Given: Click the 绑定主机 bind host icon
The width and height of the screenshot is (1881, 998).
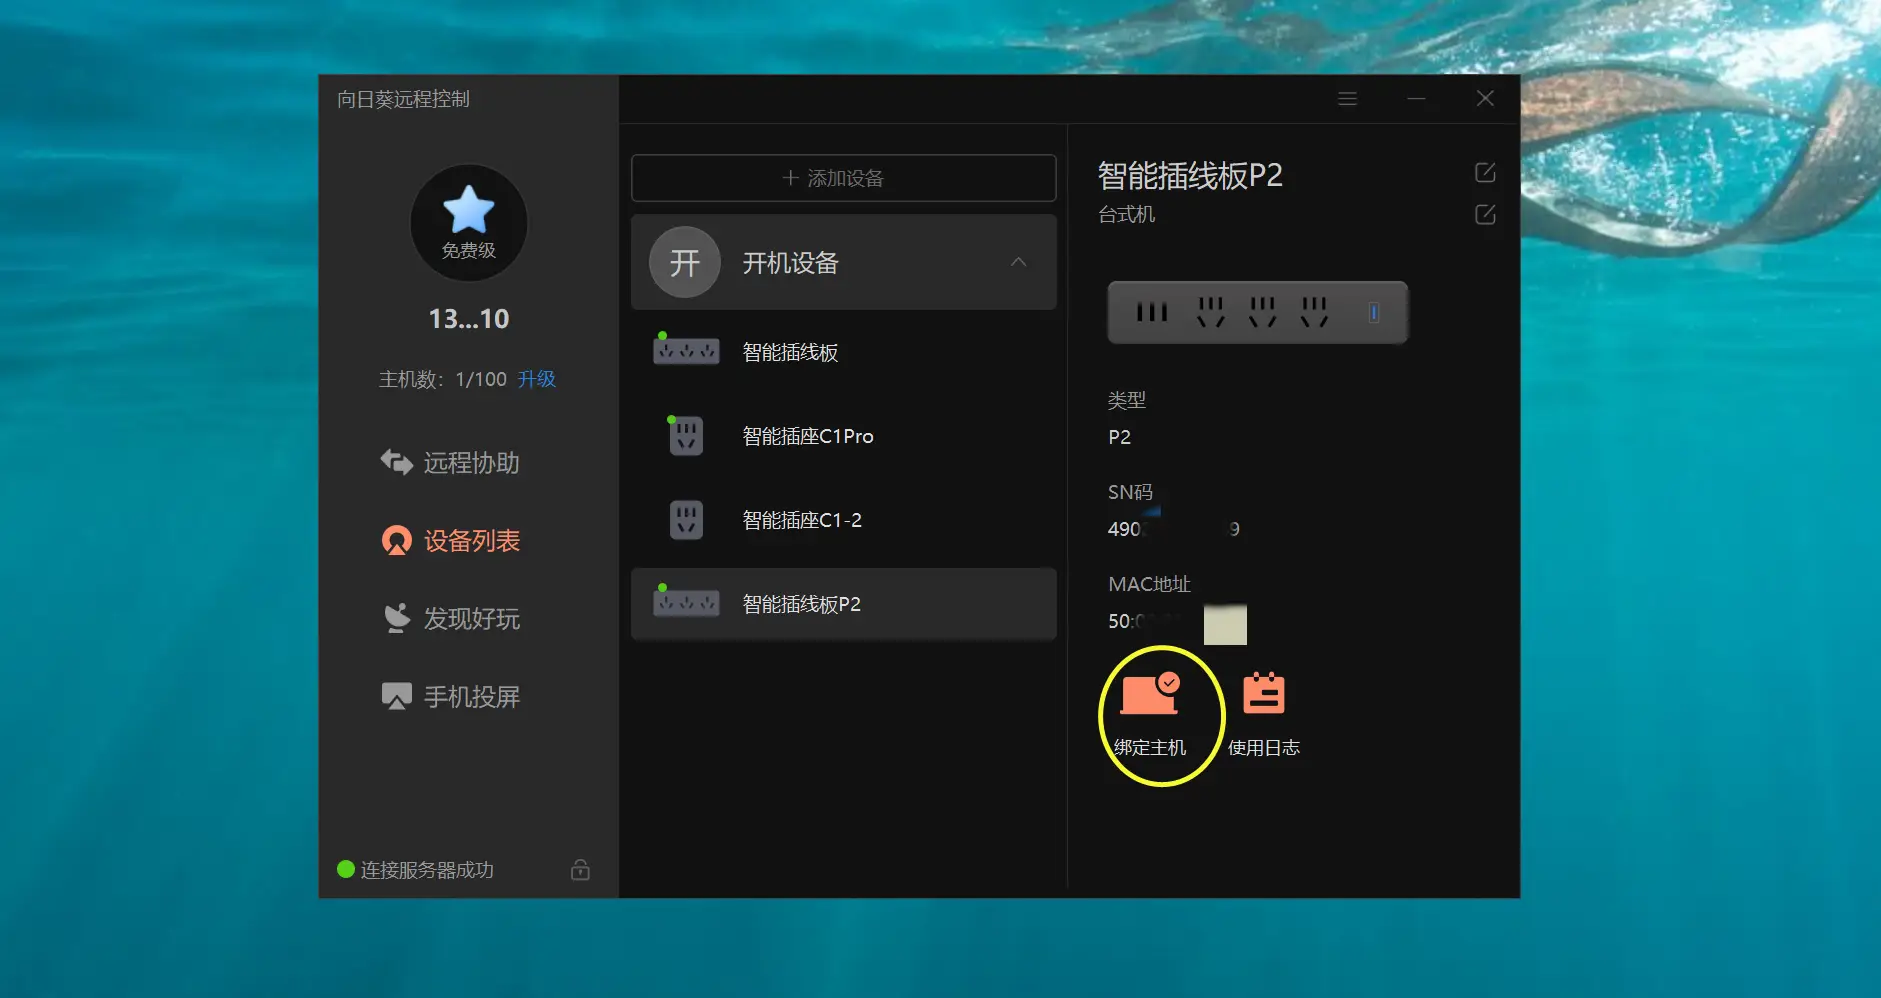Looking at the screenshot, I should 1150,693.
